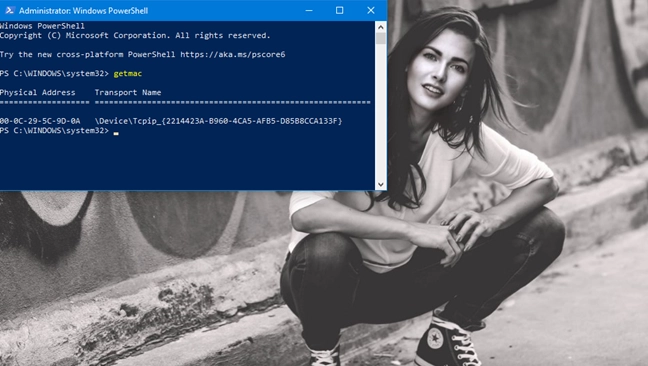The image size is (648, 366).
Task: Click the blinking cursor at last prompt
Action: click(116, 133)
